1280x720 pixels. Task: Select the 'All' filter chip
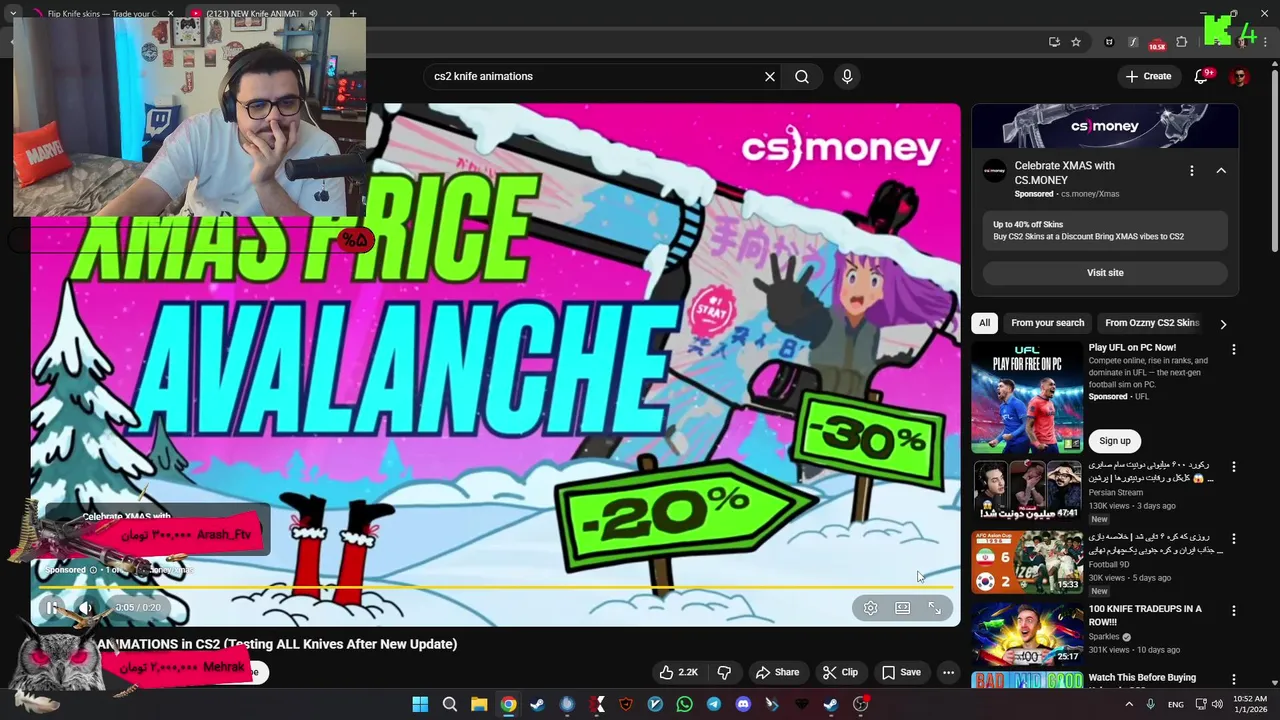coord(985,323)
